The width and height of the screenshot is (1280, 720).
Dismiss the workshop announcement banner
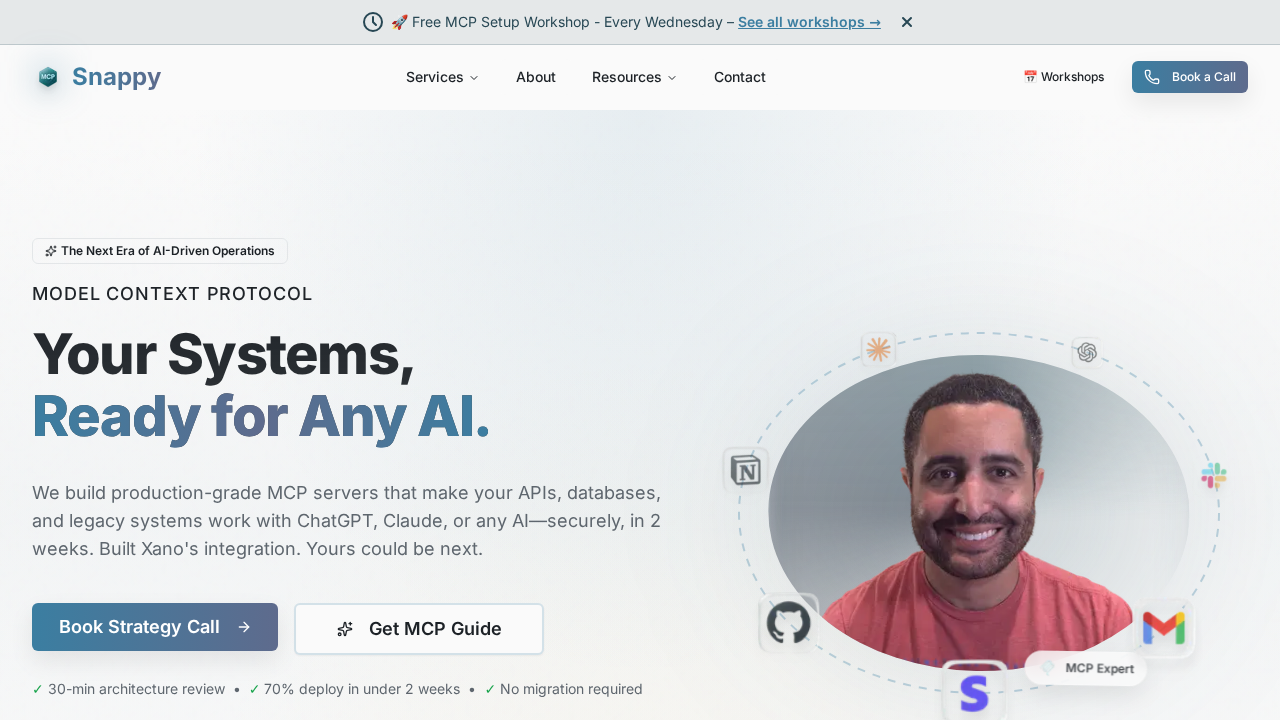[906, 21]
